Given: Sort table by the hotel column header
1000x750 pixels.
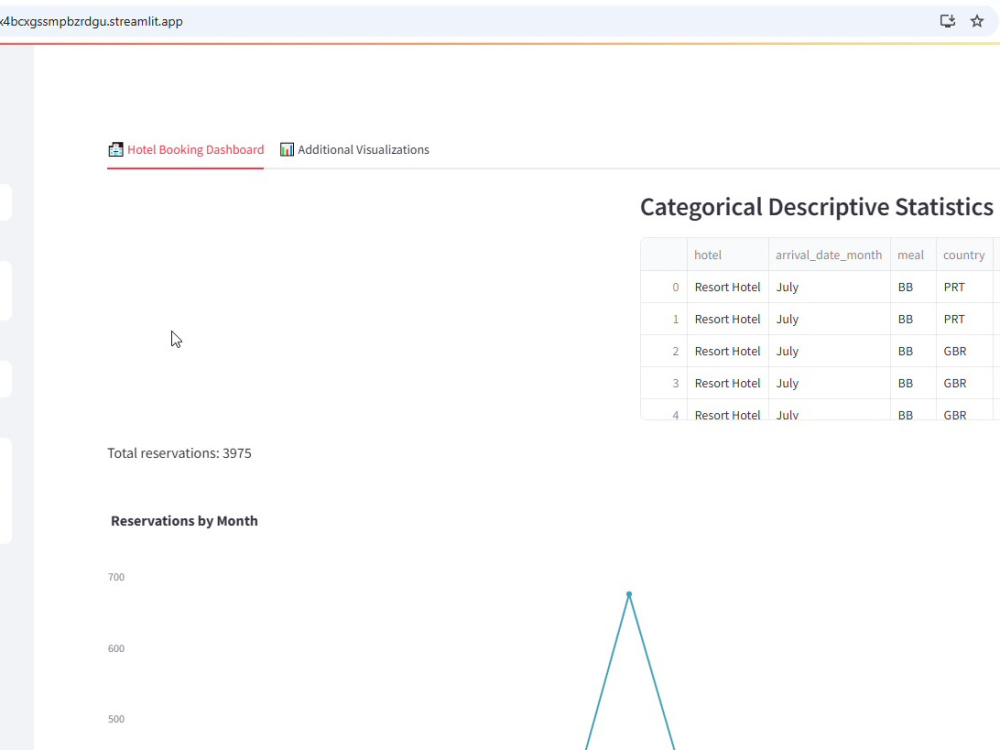Looking at the screenshot, I should click(728, 255).
